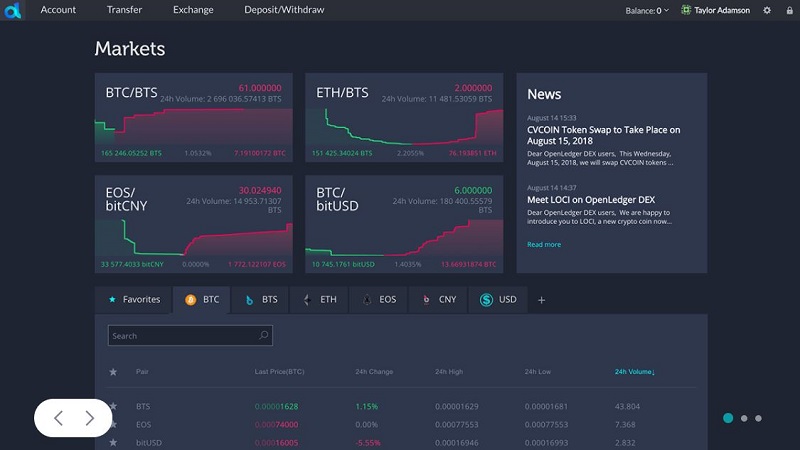Click the 43.804 volume value
The height and width of the screenshot is (450, 800).
point(627,406)
